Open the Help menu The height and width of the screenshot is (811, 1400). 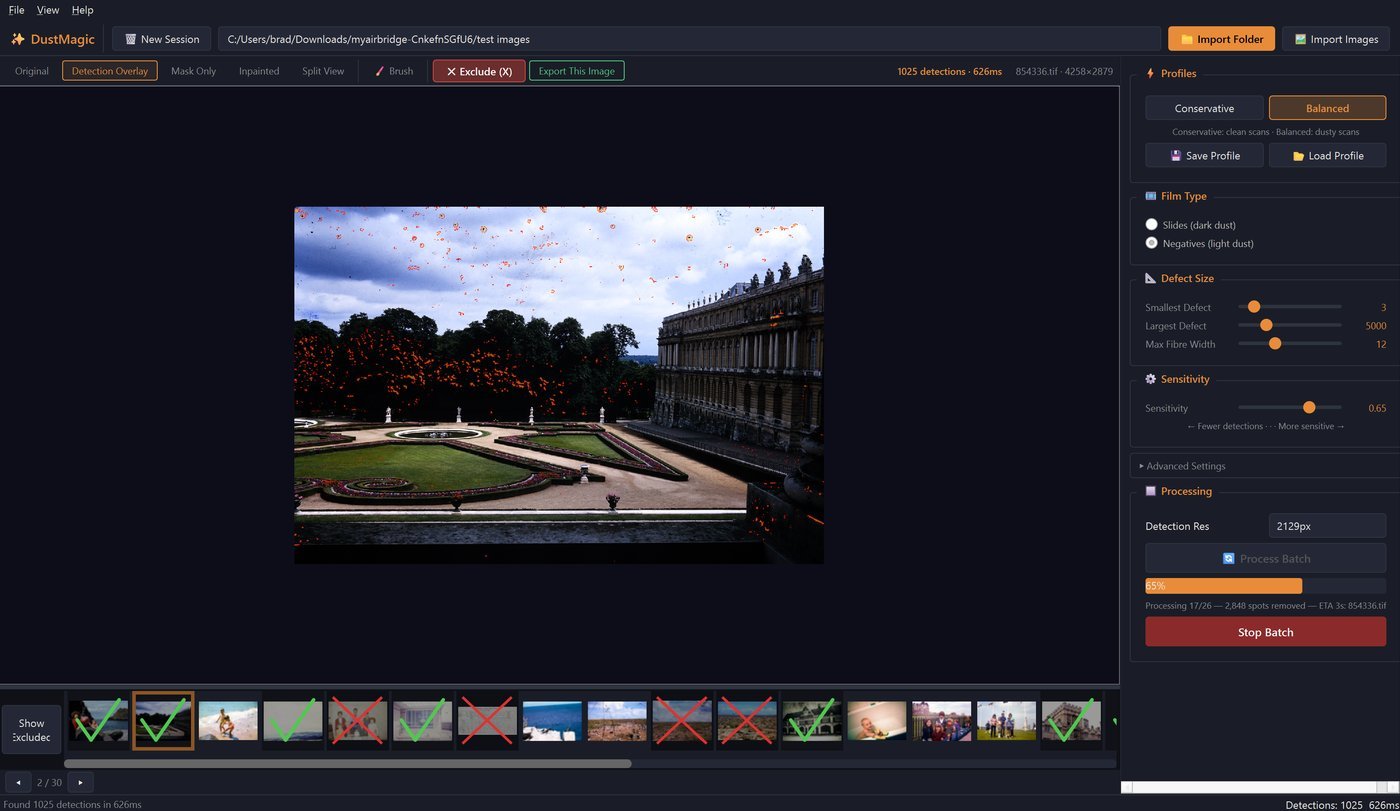coord(82,10)
